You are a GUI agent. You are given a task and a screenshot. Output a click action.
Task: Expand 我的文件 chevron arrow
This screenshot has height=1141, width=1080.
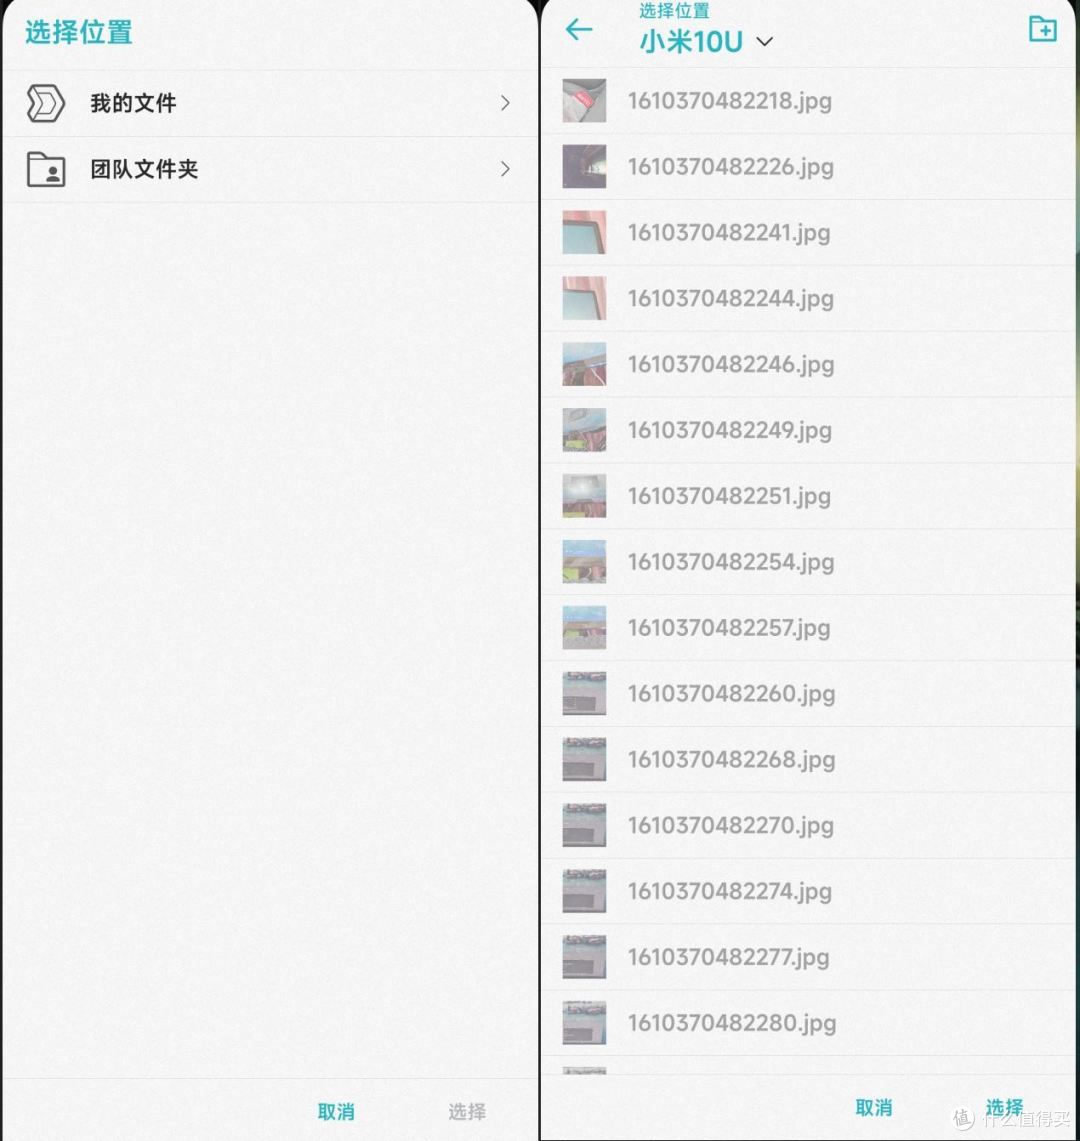[x=505, y=103]
